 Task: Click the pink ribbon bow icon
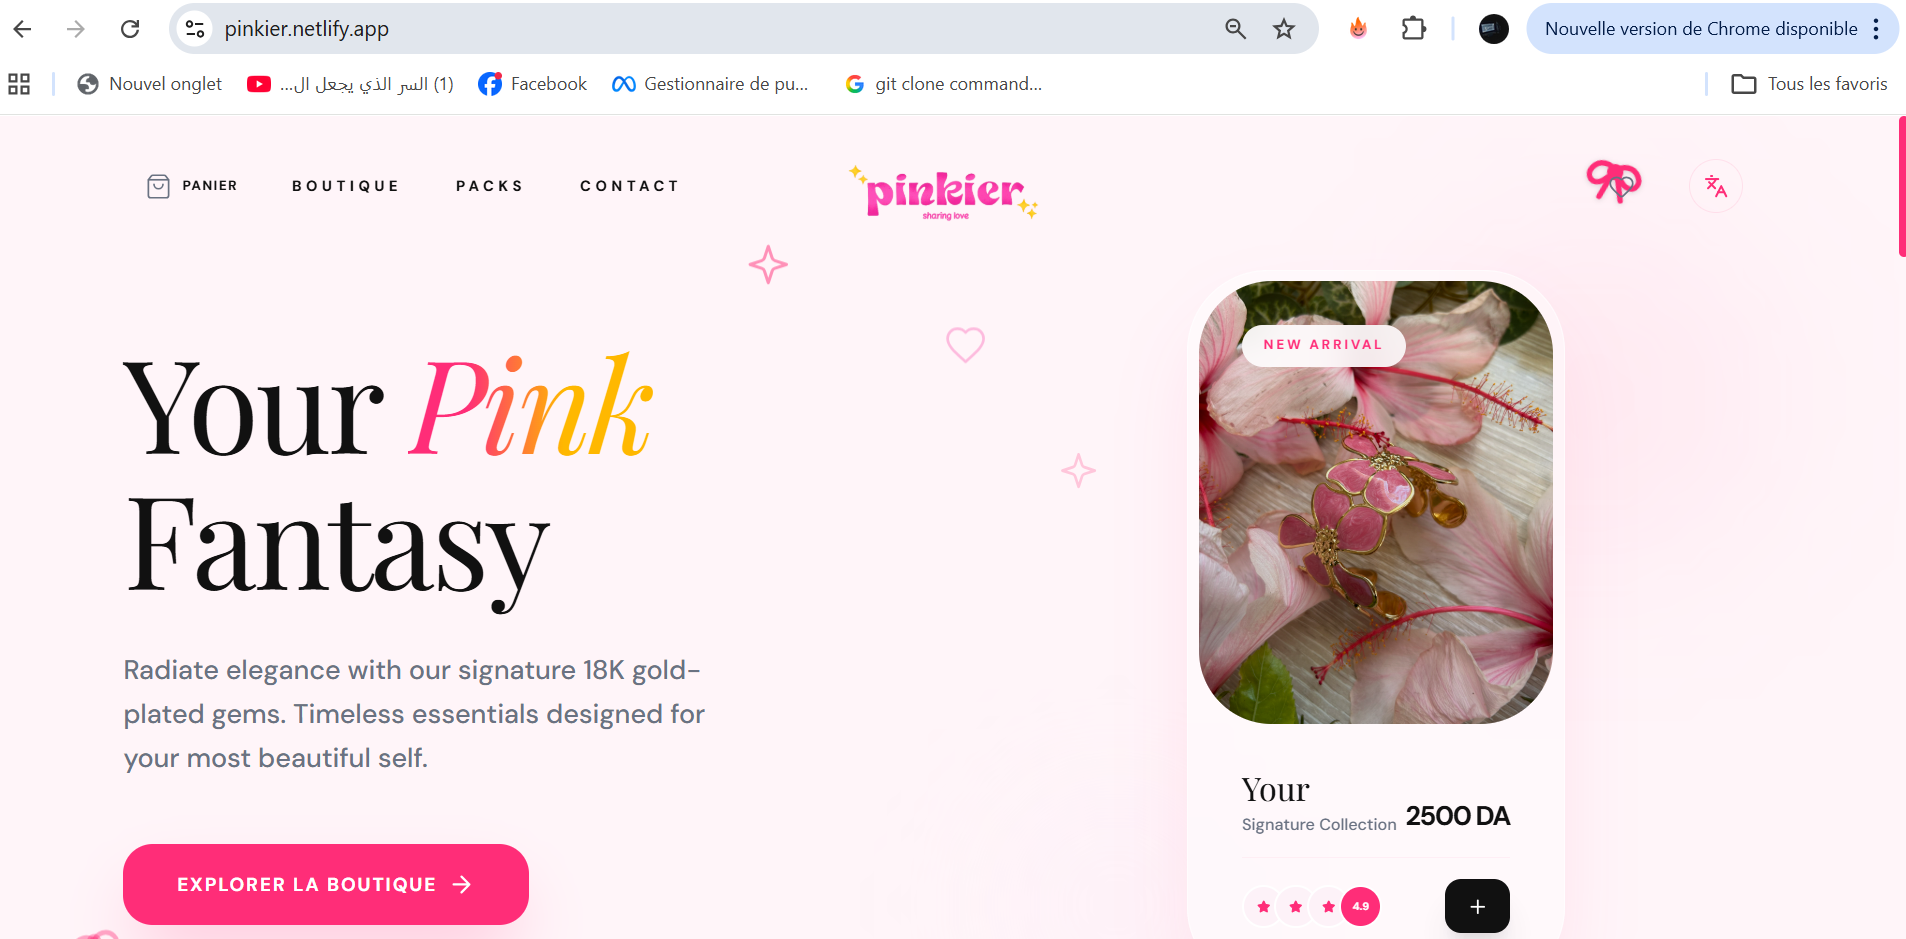[x=1613, y=181]
